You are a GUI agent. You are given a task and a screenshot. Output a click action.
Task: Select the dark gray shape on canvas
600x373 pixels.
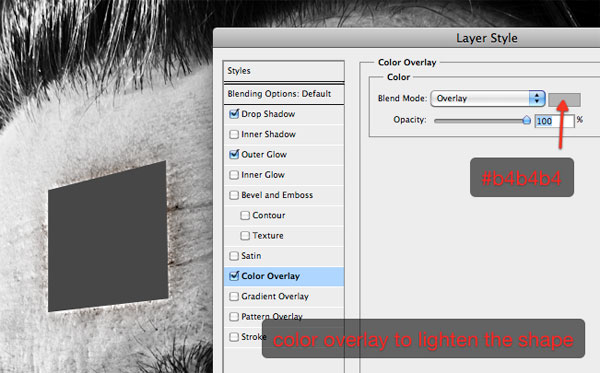click(108, 237)
